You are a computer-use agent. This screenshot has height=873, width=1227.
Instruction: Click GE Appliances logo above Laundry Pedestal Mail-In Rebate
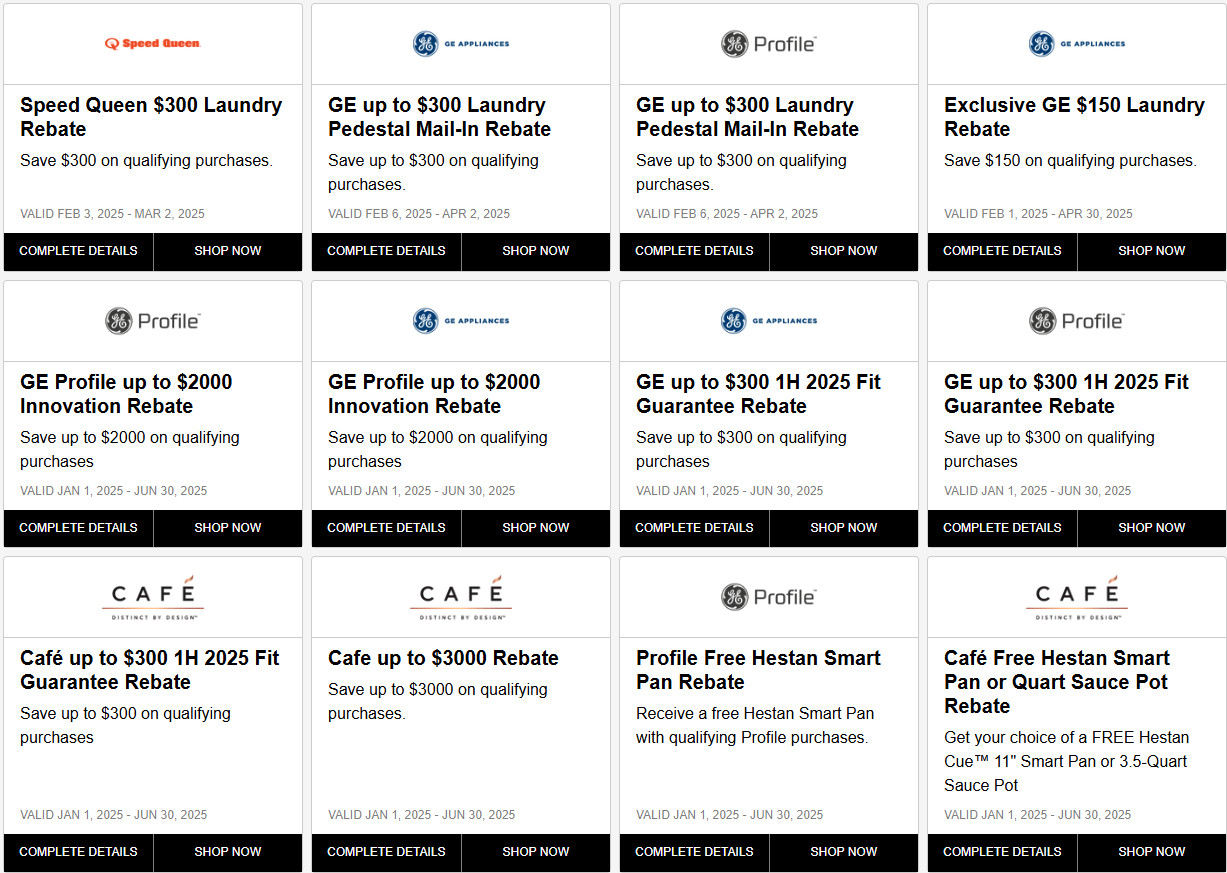click(x=461, y=44)
